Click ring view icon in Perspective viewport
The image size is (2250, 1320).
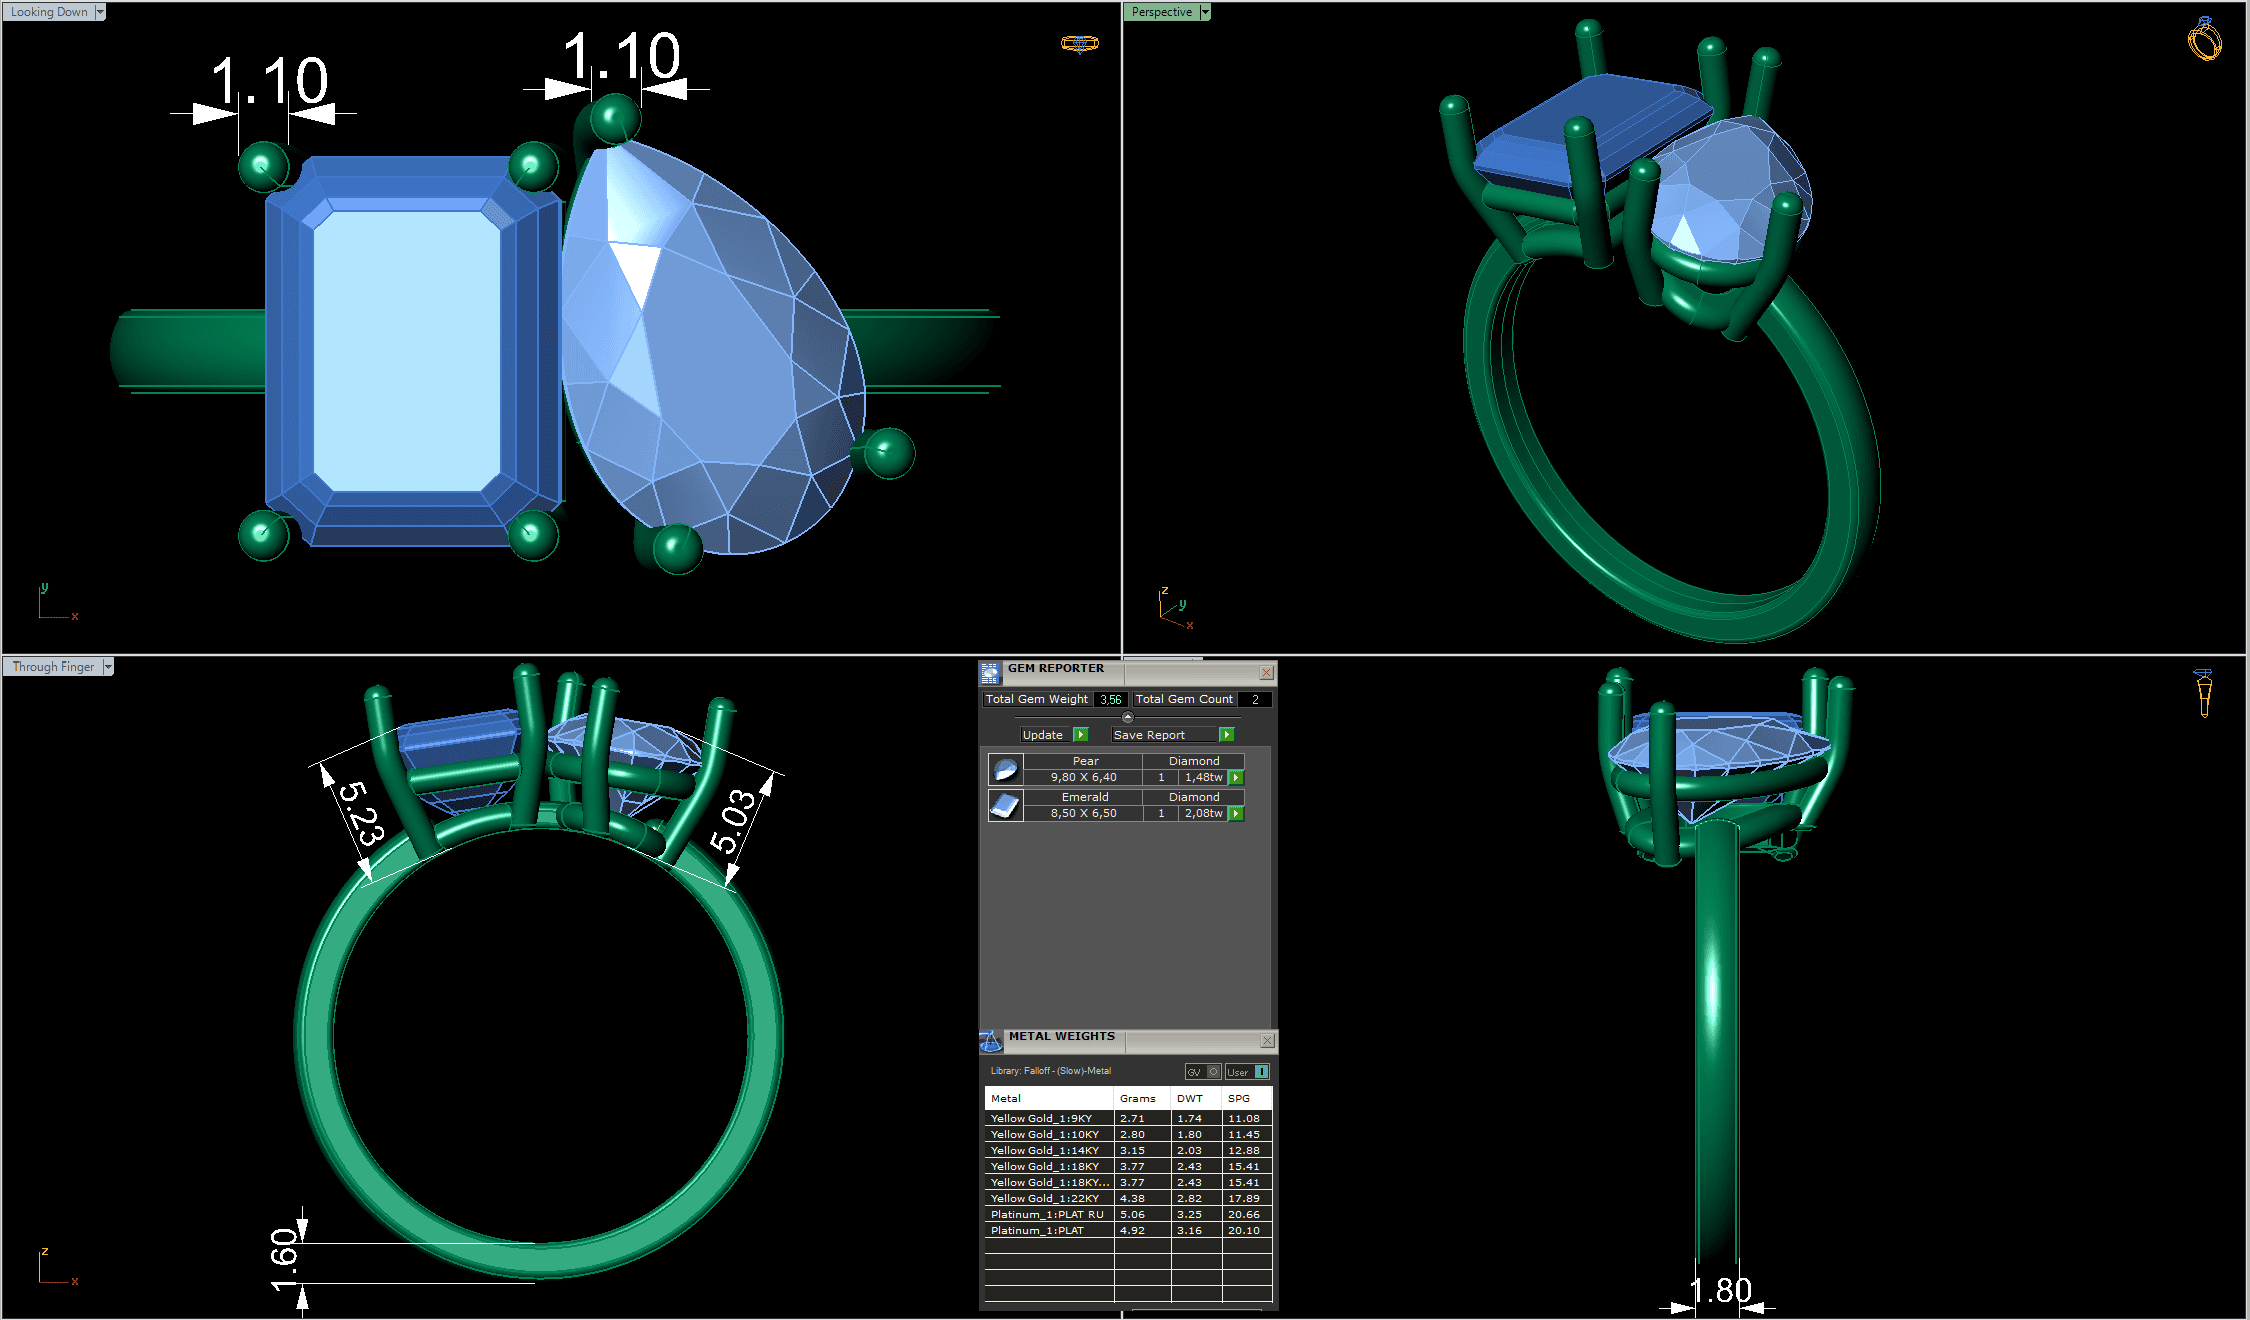[x=2204, y=40]
